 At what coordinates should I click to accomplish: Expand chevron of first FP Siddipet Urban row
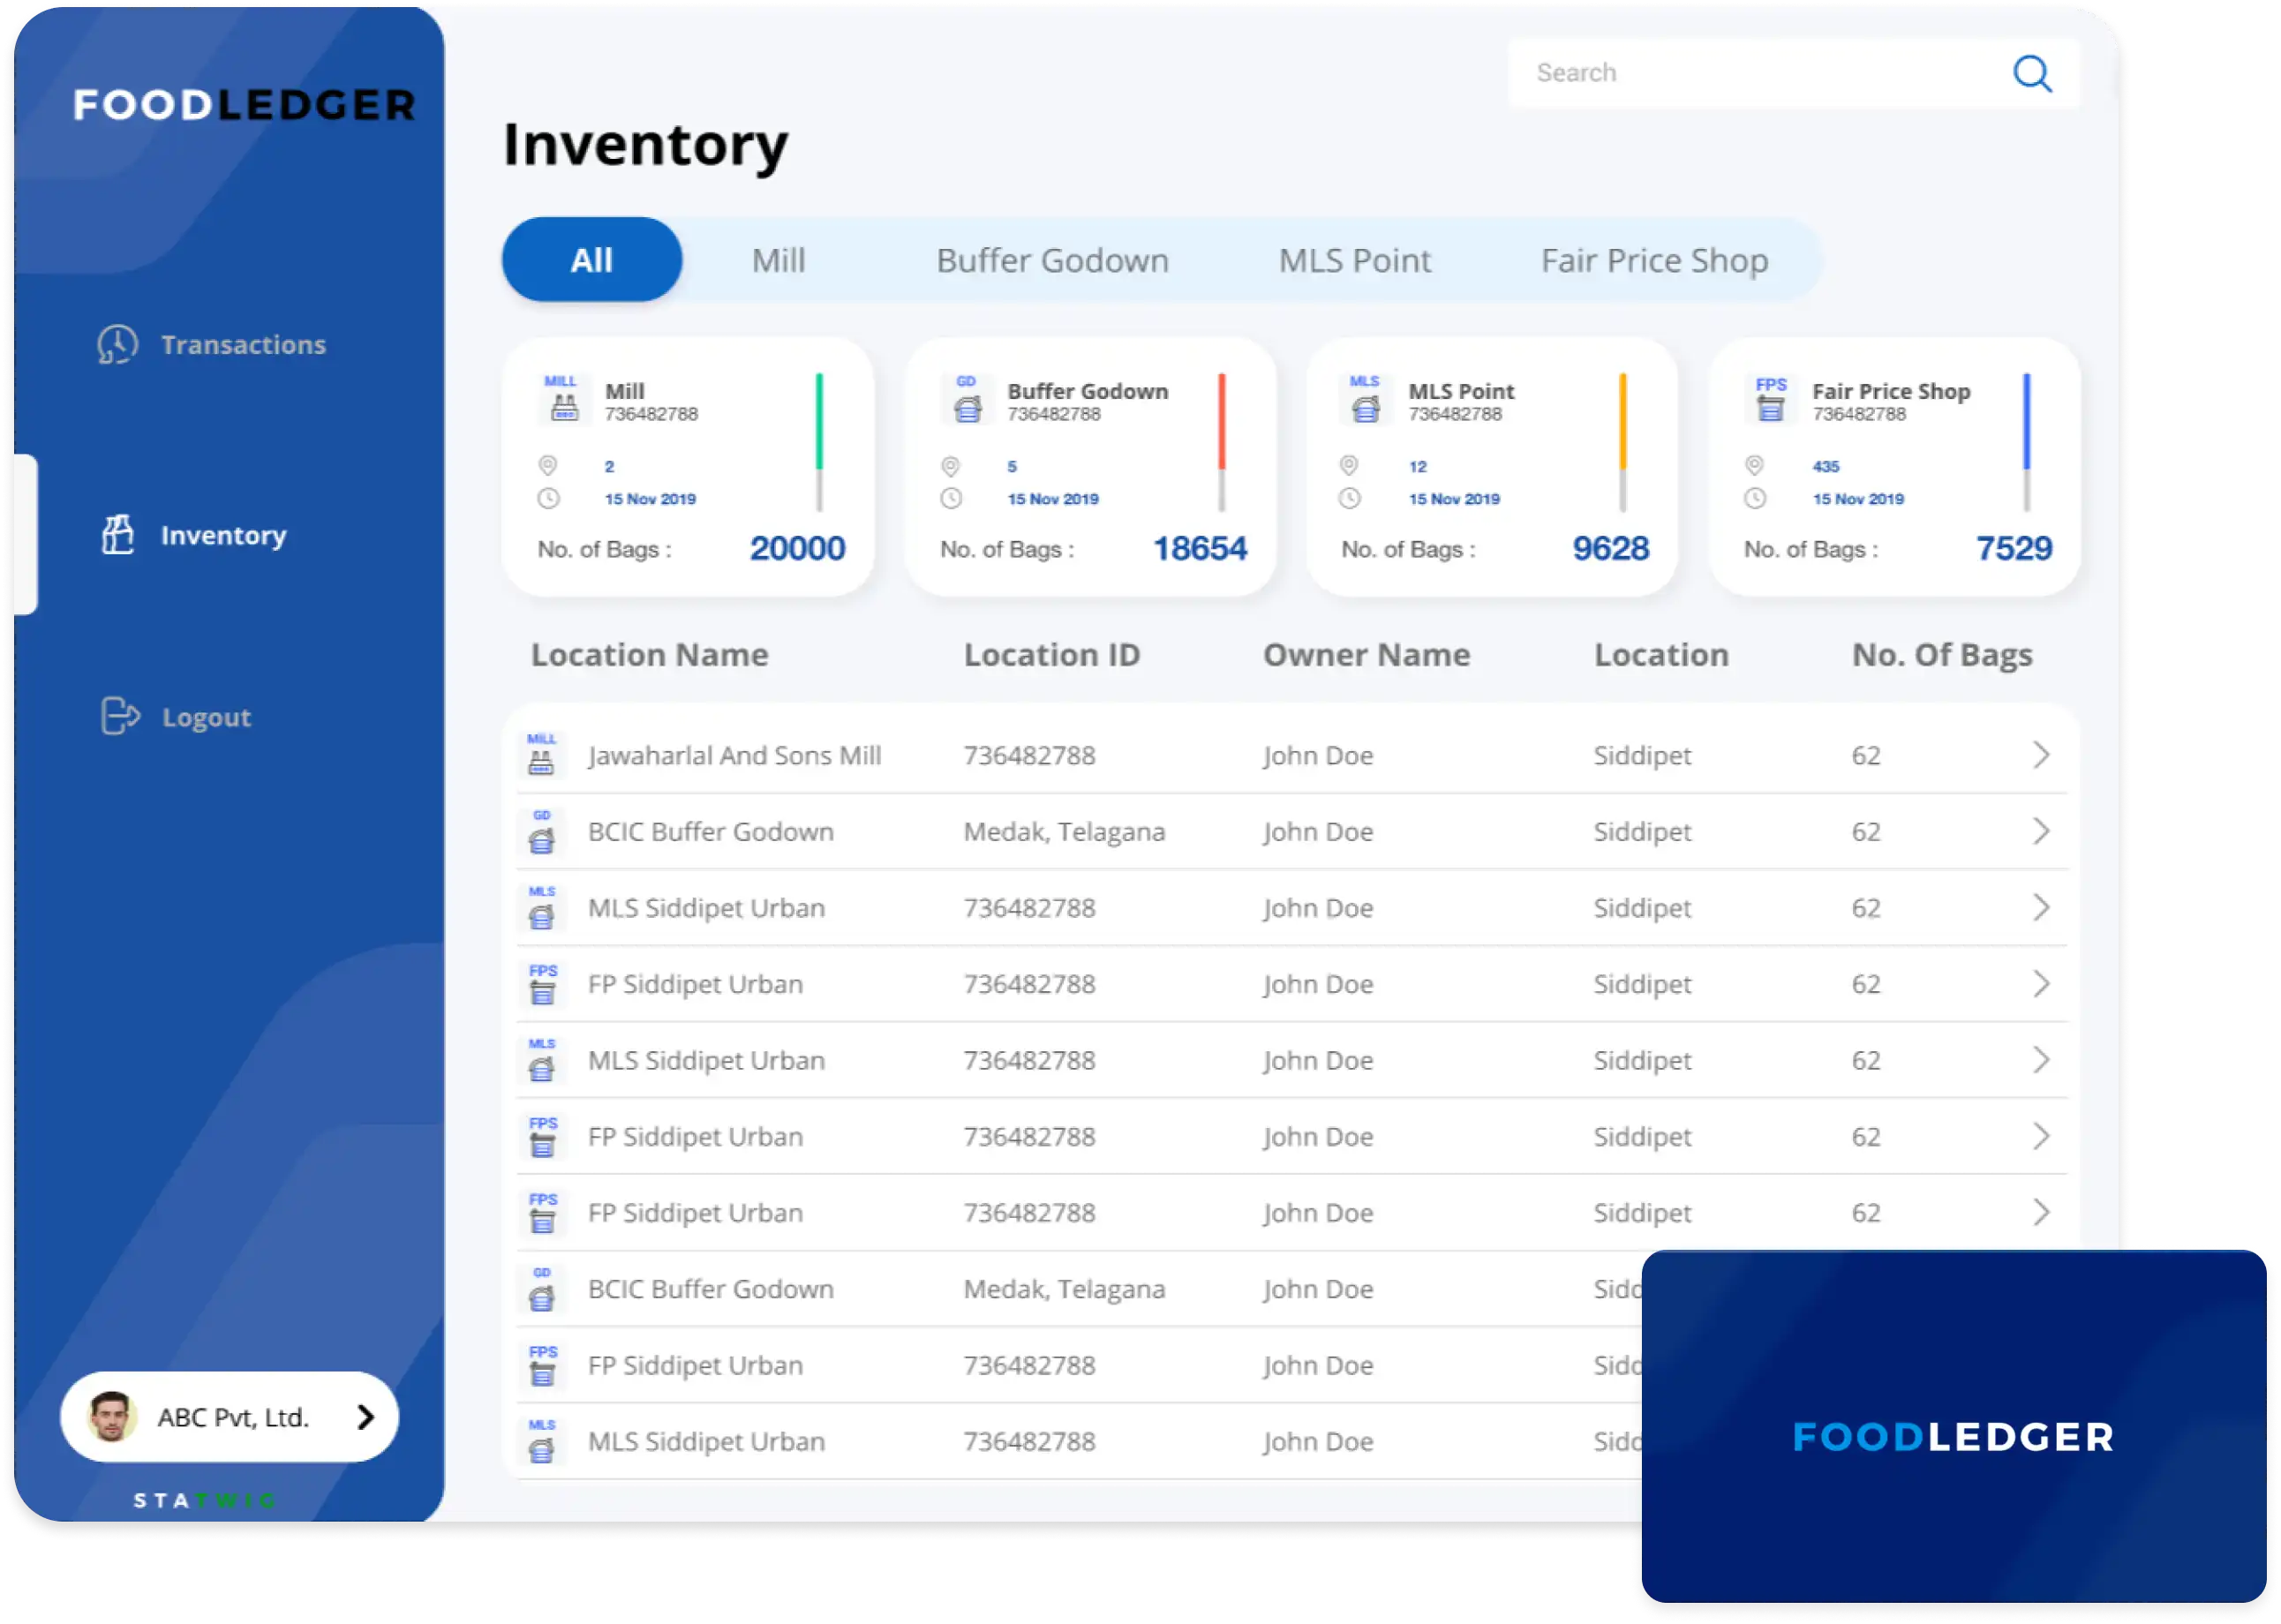tap(2042, 984)
